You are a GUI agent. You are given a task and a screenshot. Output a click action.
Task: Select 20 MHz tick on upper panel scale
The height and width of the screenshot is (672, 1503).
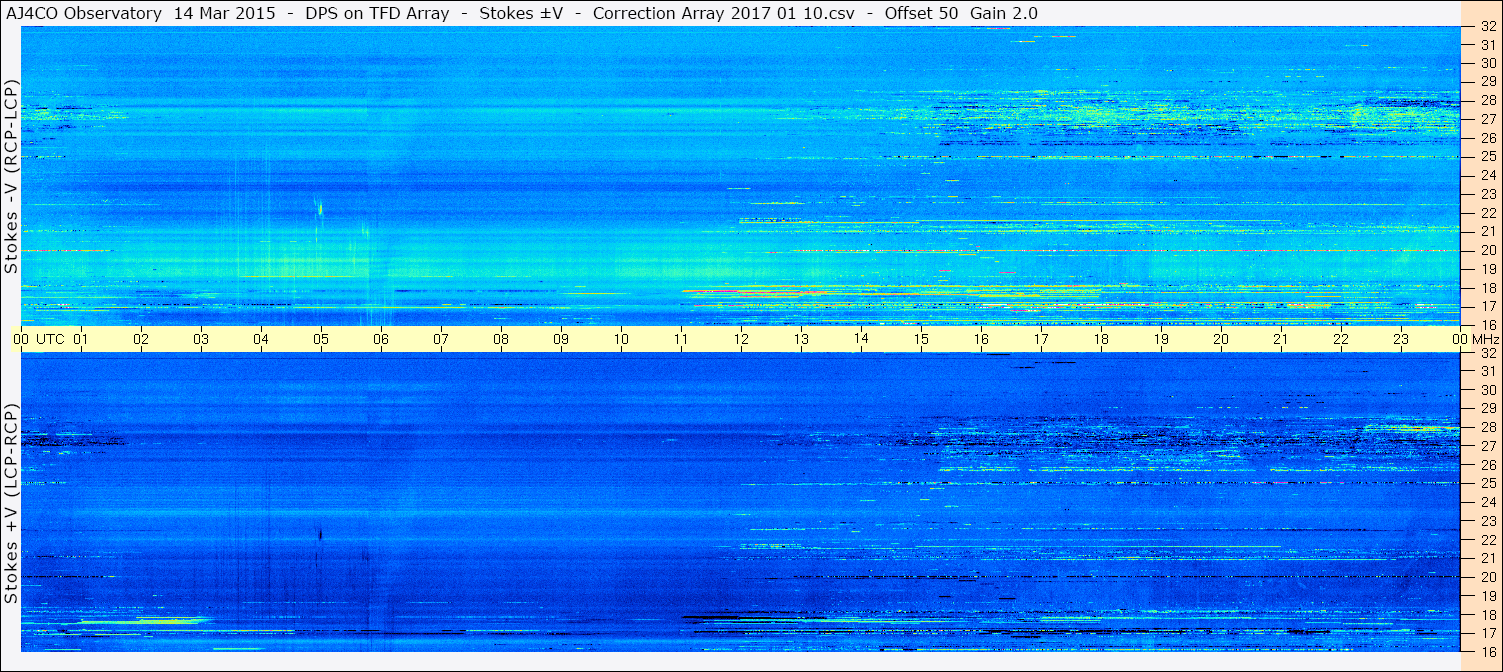(x=1488, y=250)
